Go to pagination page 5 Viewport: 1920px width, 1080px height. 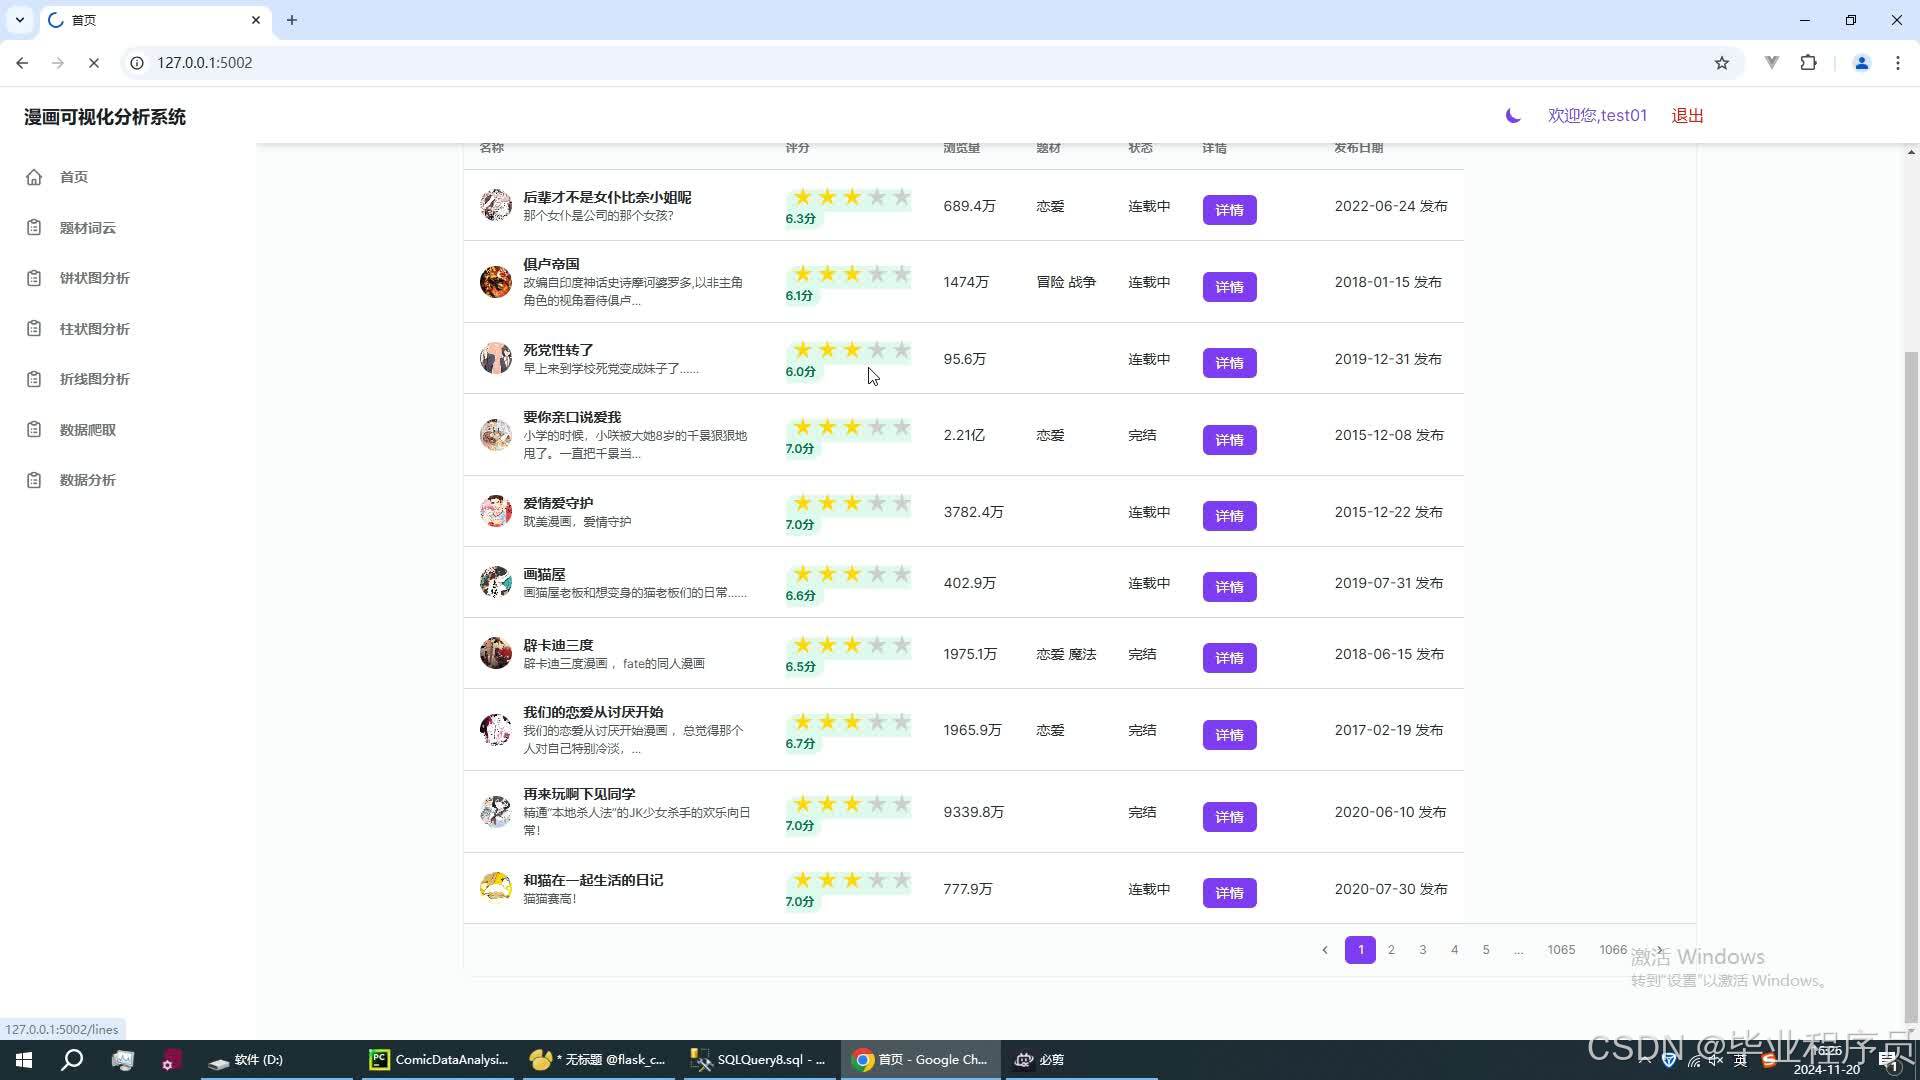(1486, 950)
